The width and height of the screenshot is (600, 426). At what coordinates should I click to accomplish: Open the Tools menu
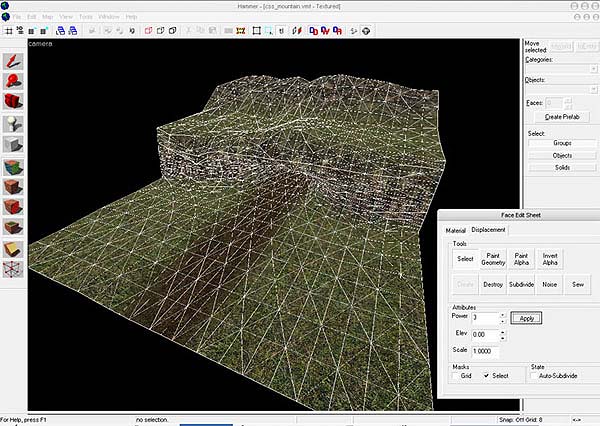[x=86, y=17]
